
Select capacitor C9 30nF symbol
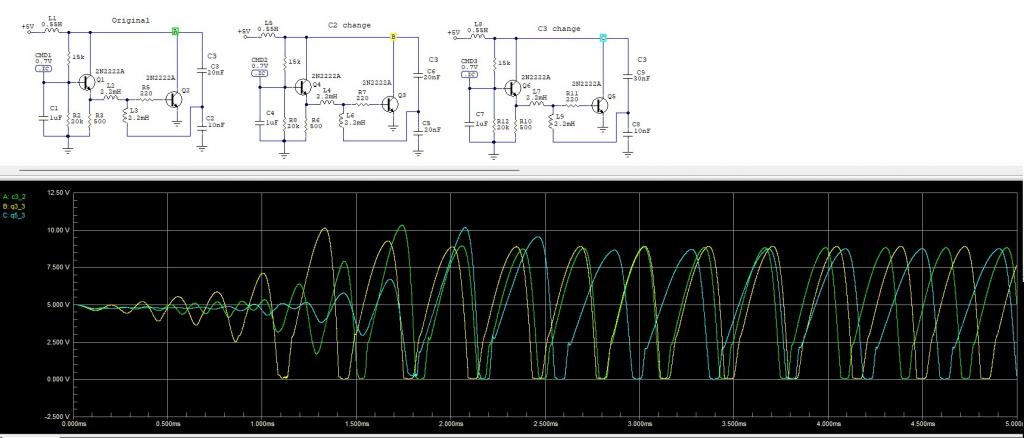628,76
